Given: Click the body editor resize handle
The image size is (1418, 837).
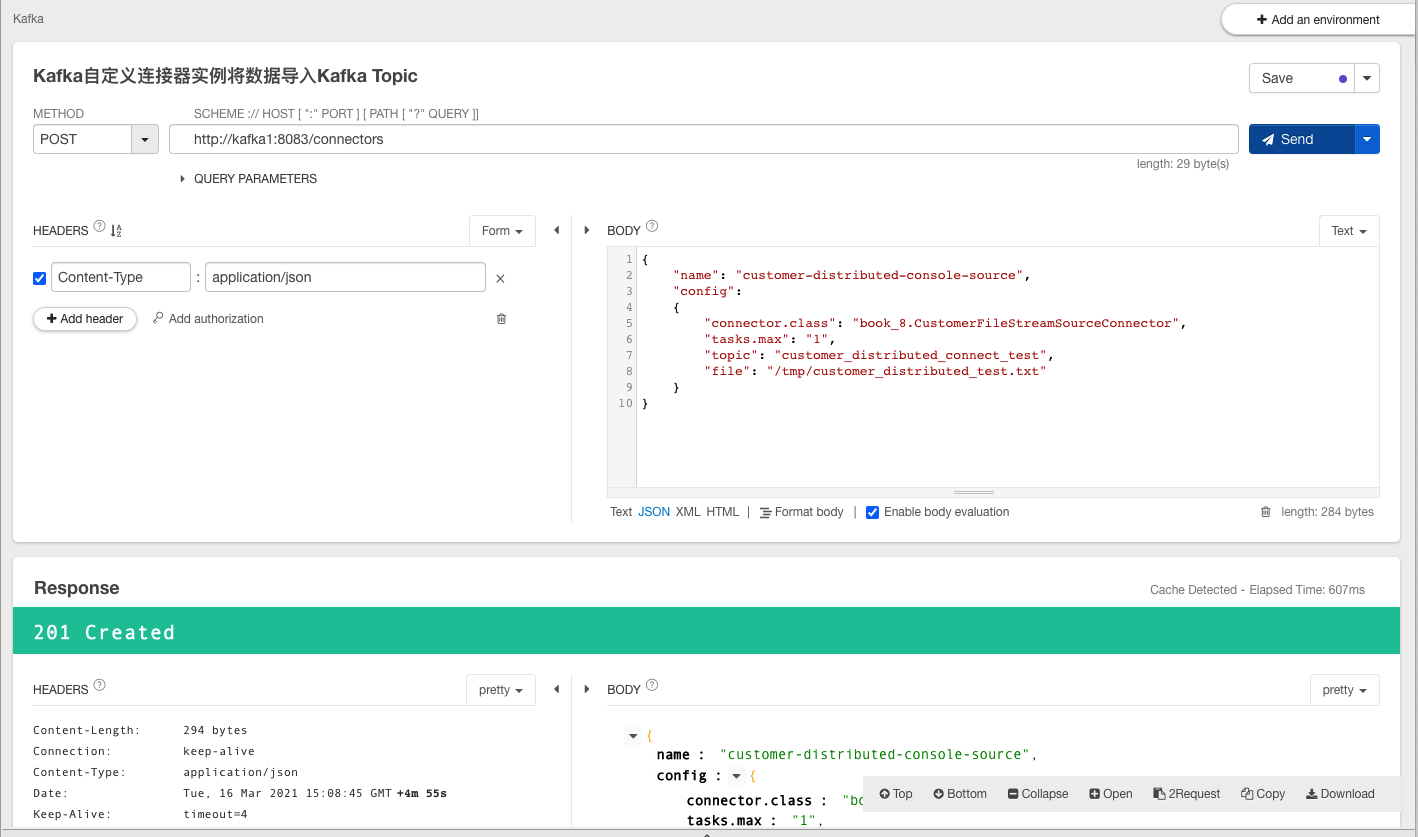Looking at the screenshot, I should coord(974,493).
